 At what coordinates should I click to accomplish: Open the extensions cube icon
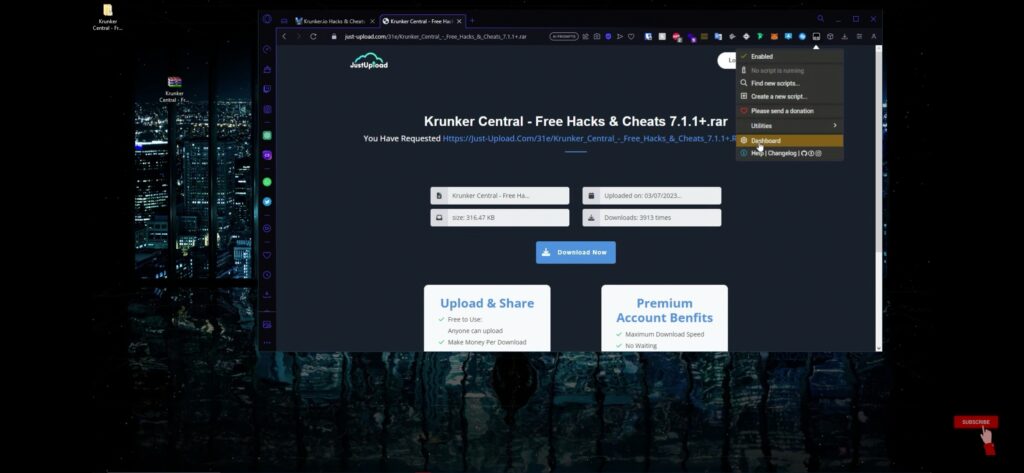coord(830,37)
